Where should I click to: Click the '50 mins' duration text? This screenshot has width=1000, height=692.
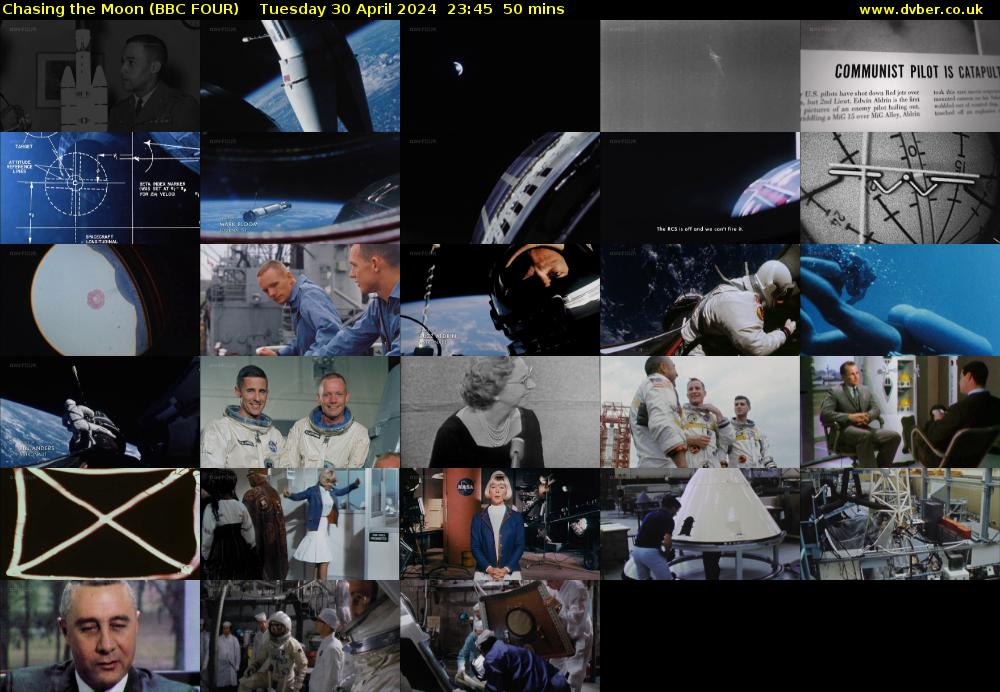[533, 9]
